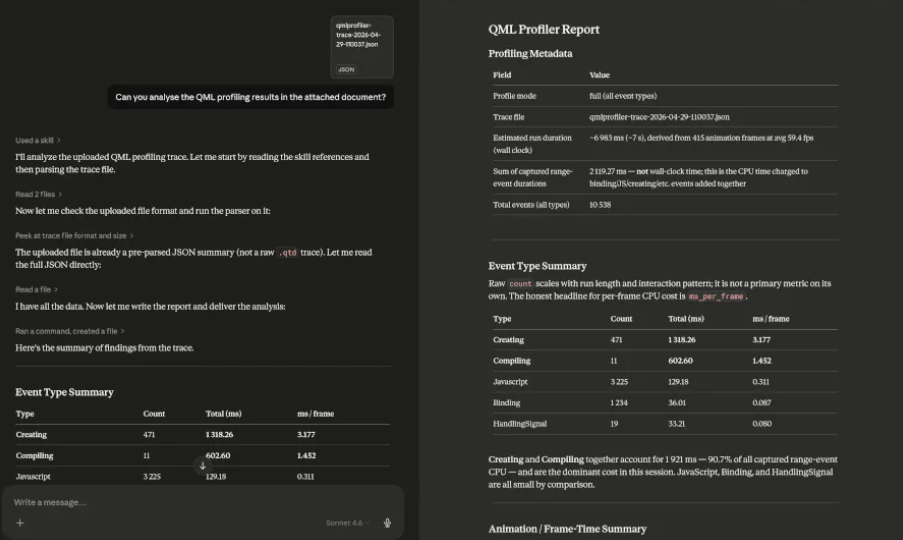The height and width of the screenshot is (540, 903).
Task: Expand the 'Read 2 files' step
Action: point(39,194)
